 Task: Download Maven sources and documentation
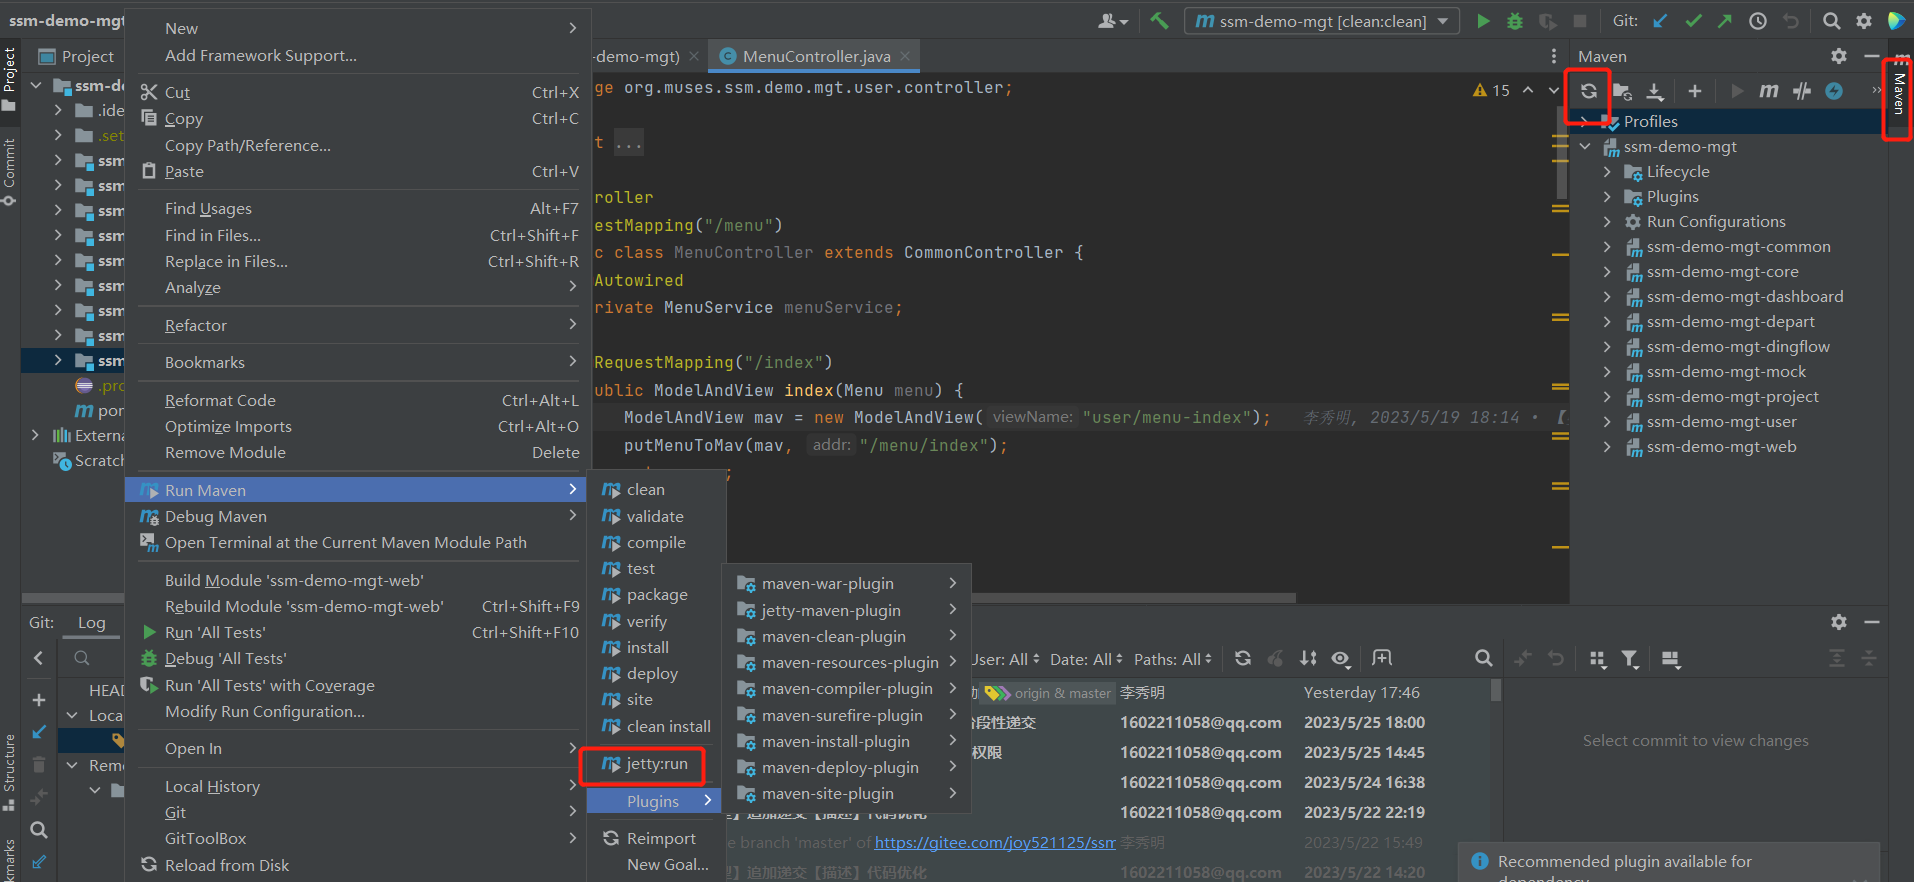(x=1655, y=91)
